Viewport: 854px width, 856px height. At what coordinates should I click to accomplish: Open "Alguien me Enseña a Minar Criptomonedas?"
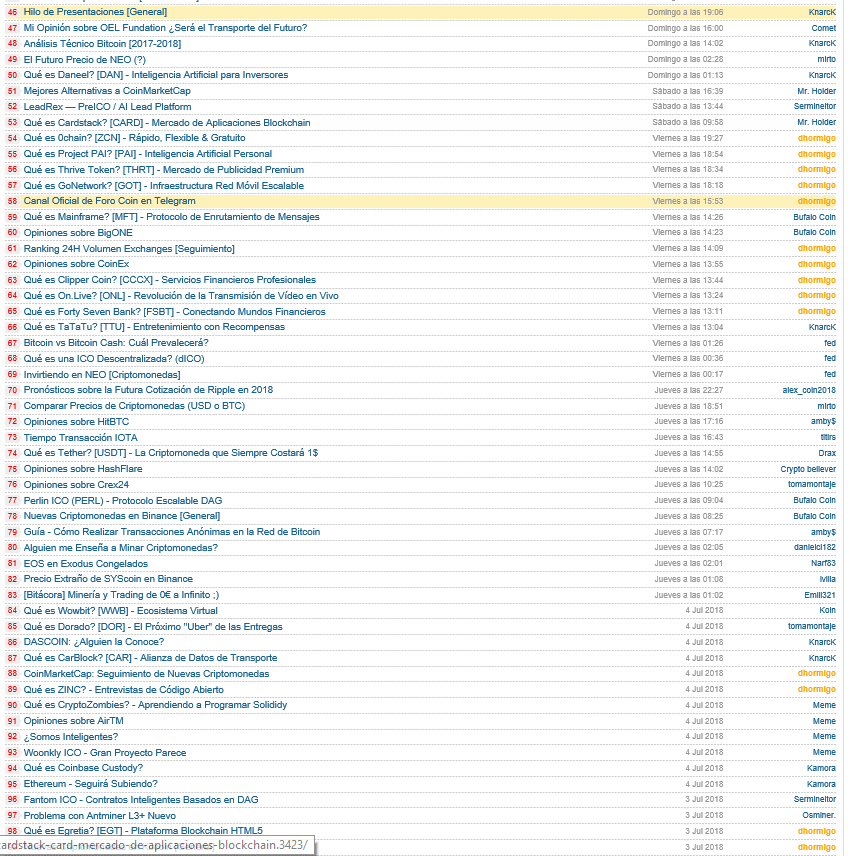coord(121,547)
